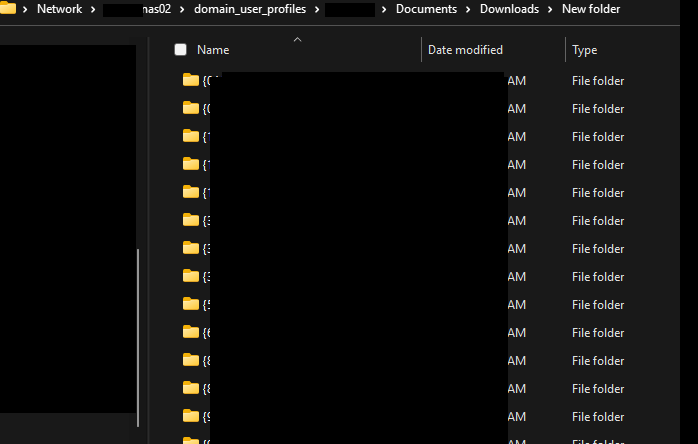
Task: Open the chevron dropdown after domain_user_profiles
Action: click(x=315, y=9)
